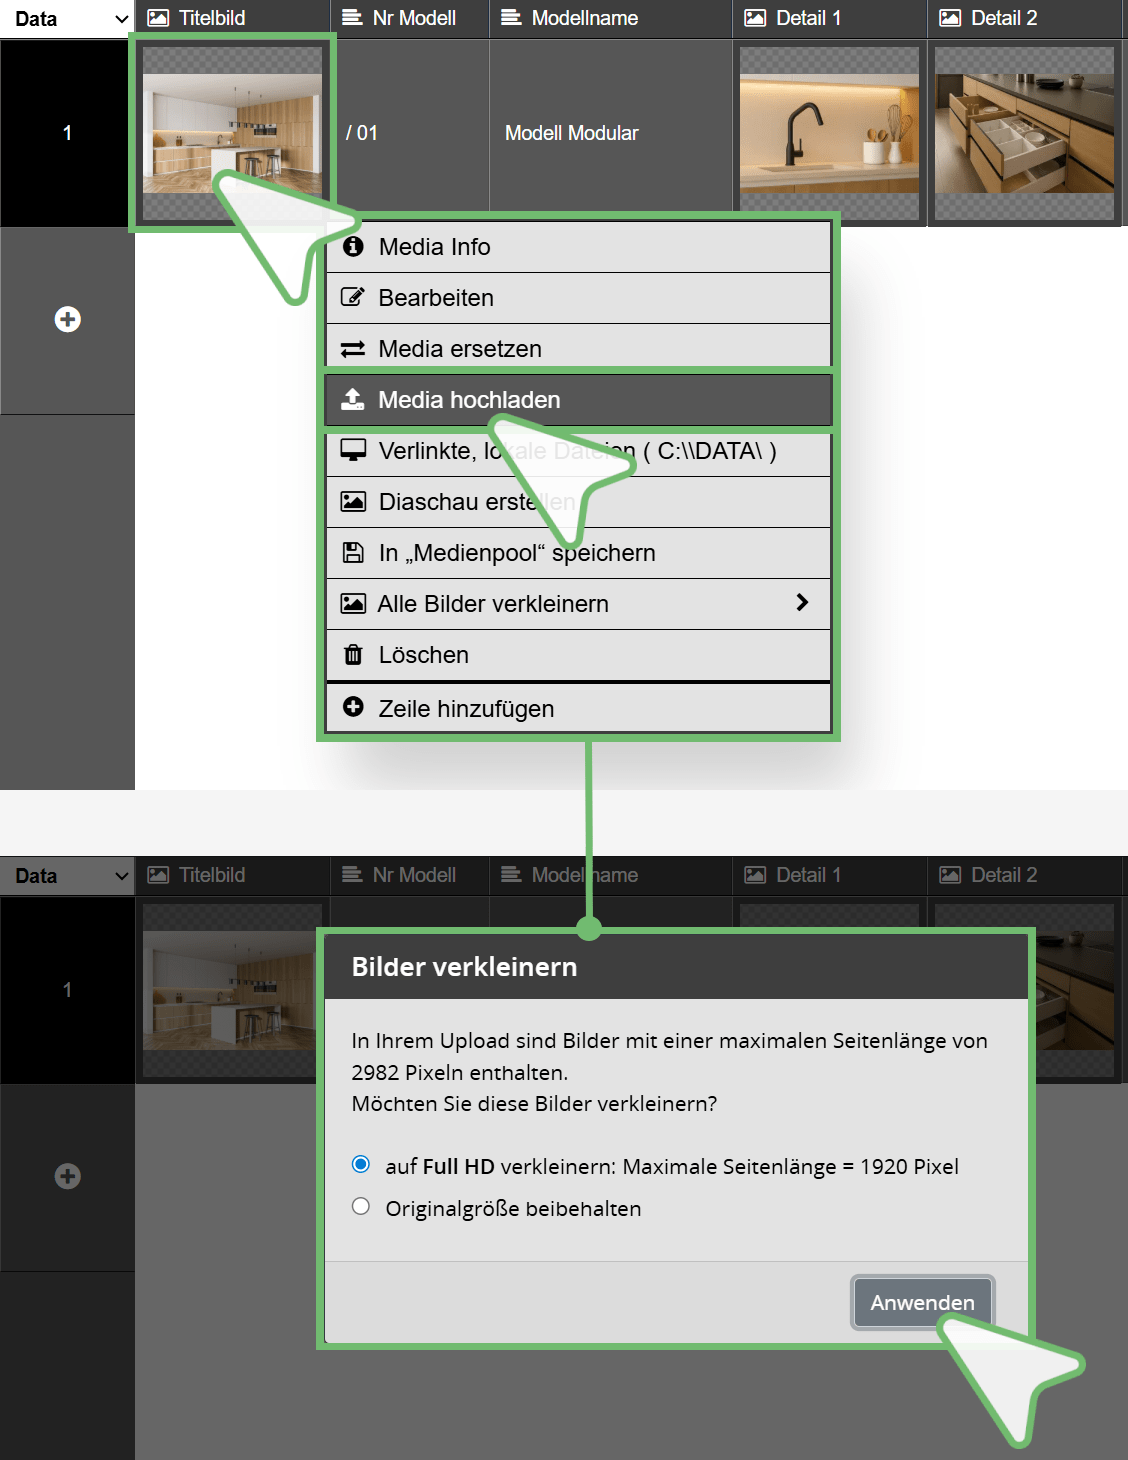Viewport: 1128px width, 1460px height.
Task: Click the Bearbeiten pencil icon
Action: [353, 297]
